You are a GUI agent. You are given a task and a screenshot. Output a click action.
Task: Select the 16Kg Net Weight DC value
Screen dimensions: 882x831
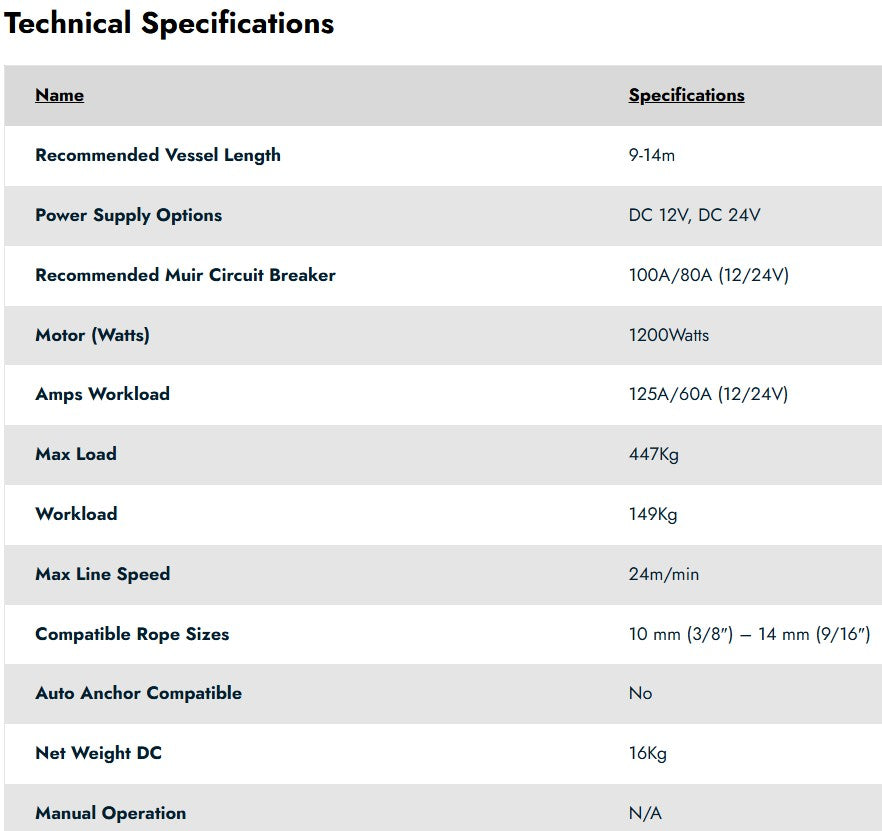(x=647, y=753)
